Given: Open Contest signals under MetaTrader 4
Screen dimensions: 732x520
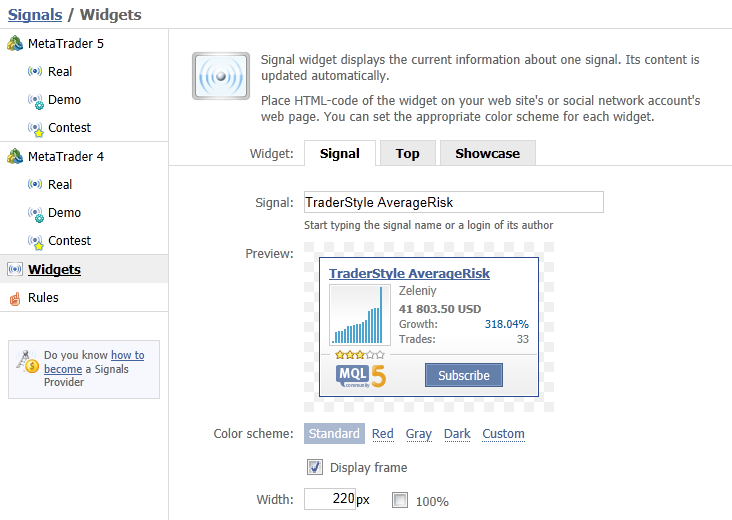Looking at the screenshot, I should coord(70,240).
